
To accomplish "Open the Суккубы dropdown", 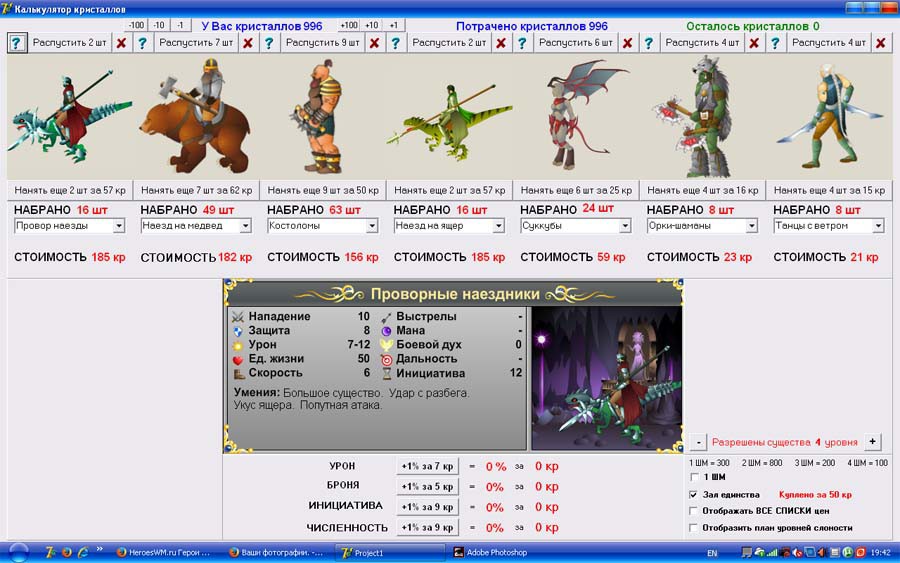I will click(x=625, y=226).
